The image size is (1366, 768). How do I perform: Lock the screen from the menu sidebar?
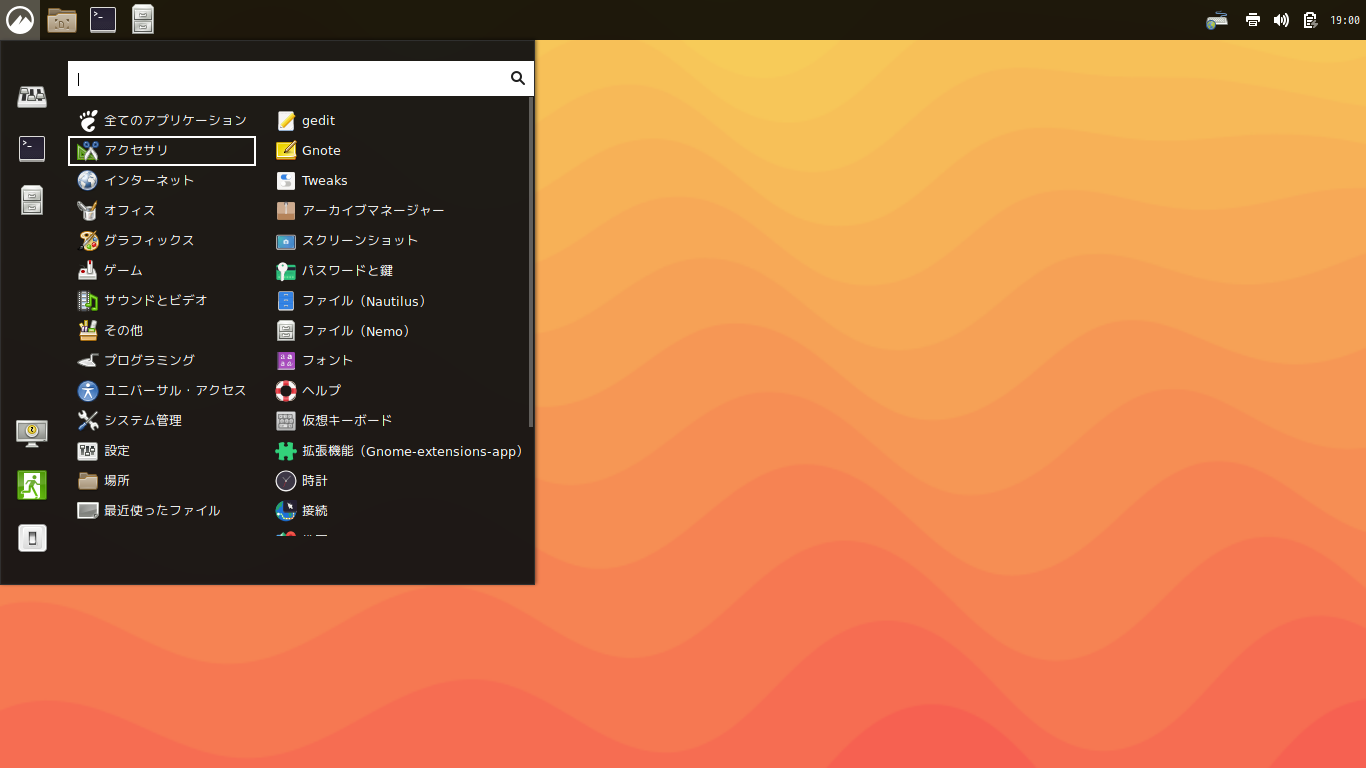(32, 433)
